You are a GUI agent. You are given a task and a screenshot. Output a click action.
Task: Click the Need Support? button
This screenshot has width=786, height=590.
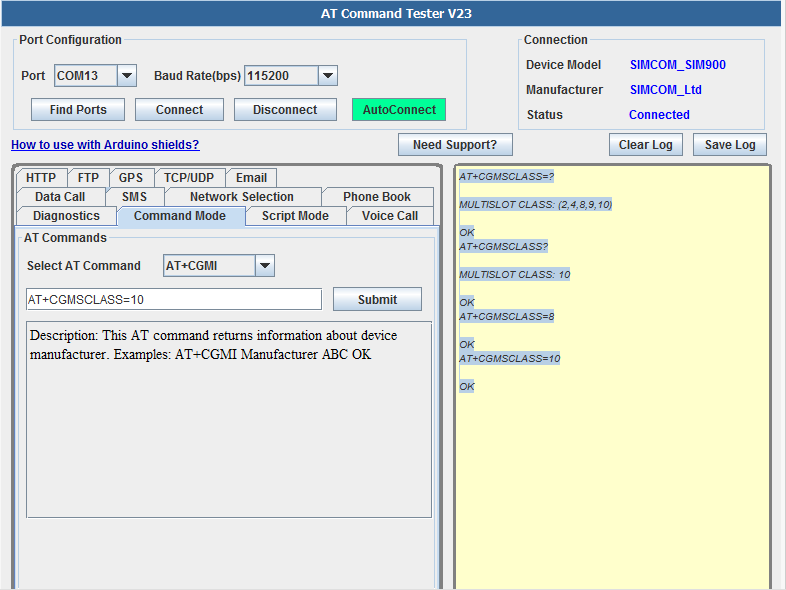pos(455,145)
